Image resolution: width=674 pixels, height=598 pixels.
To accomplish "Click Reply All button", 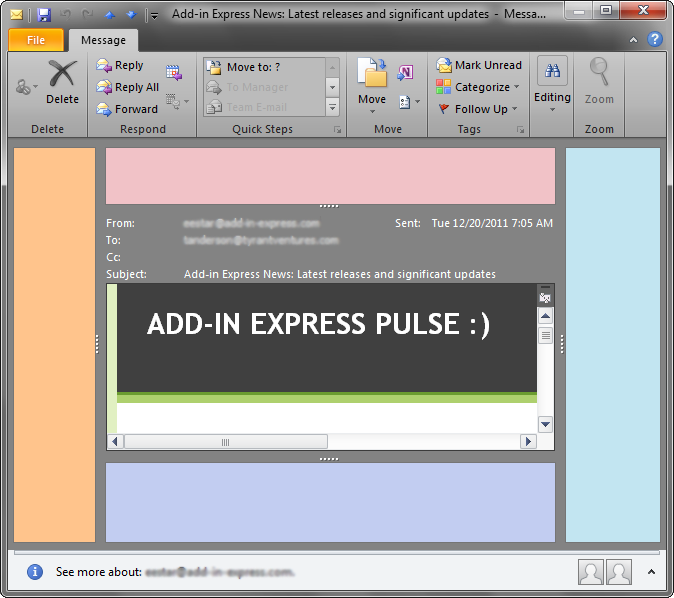I will [128, 87].
